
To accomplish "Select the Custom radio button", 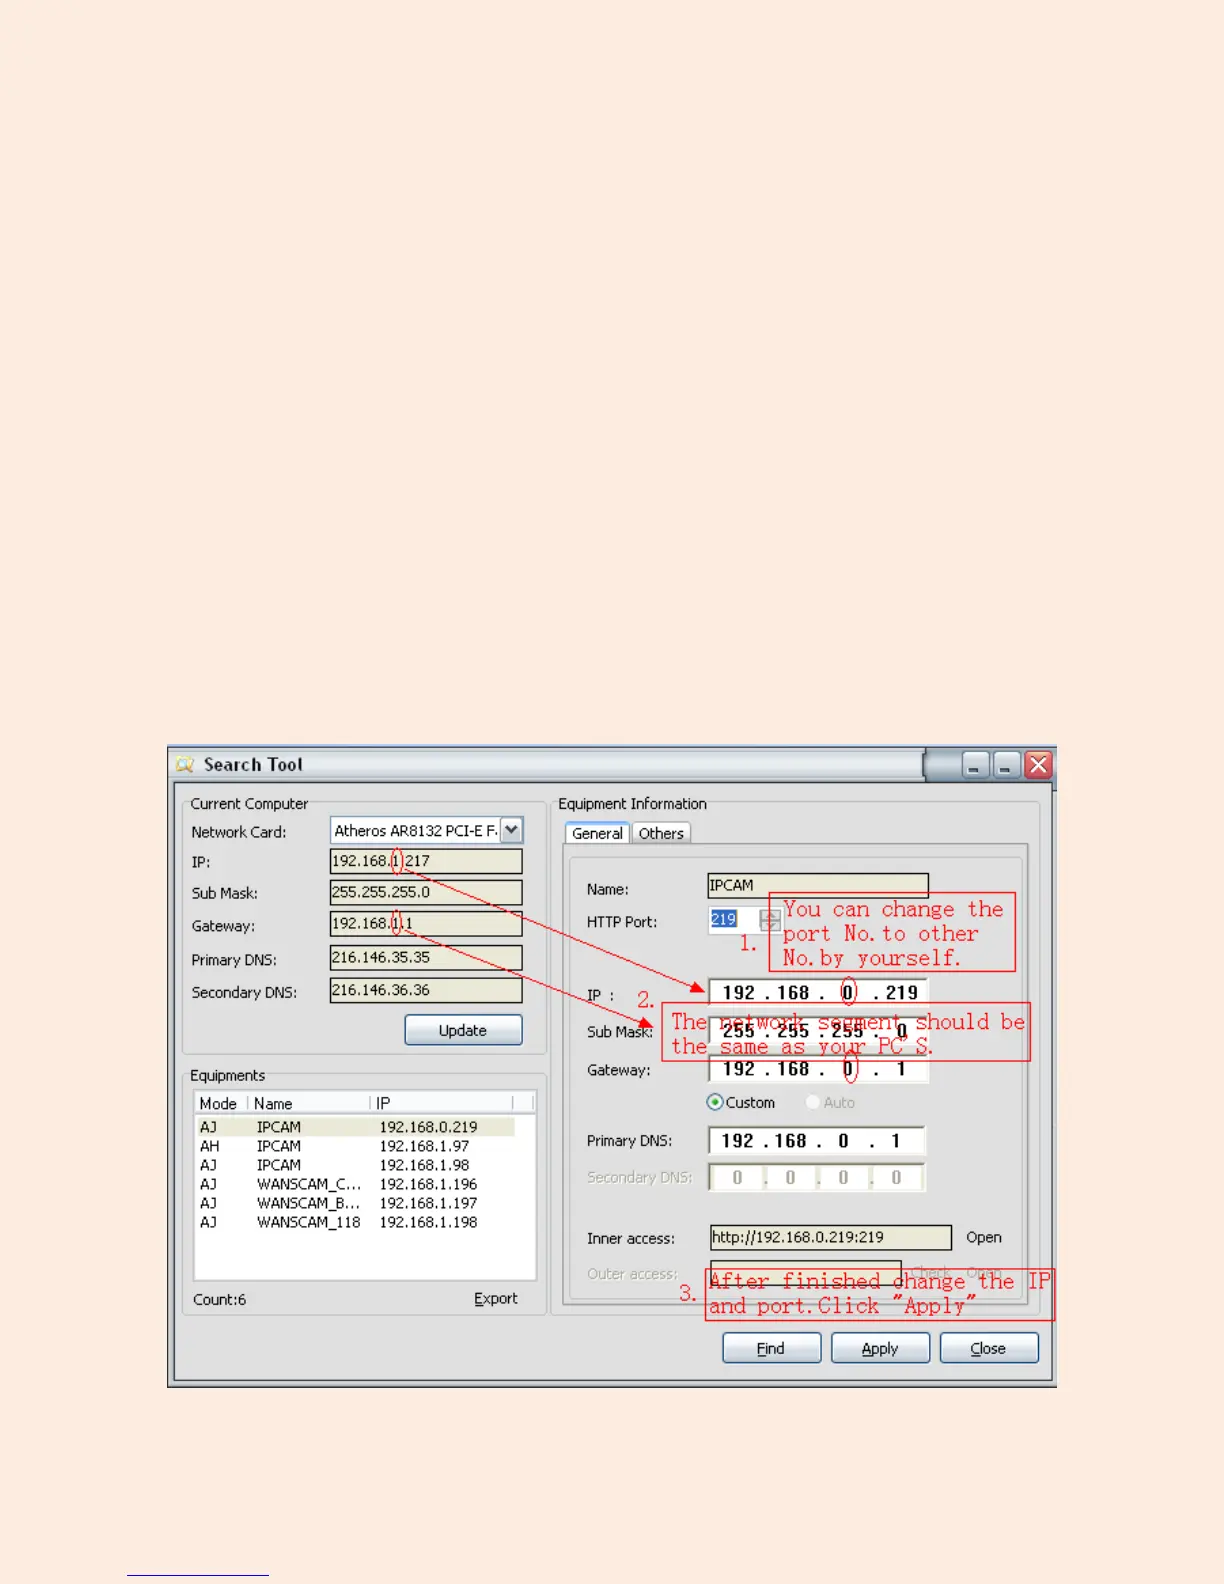I will pyautogui.click(x=715, y=1102).
